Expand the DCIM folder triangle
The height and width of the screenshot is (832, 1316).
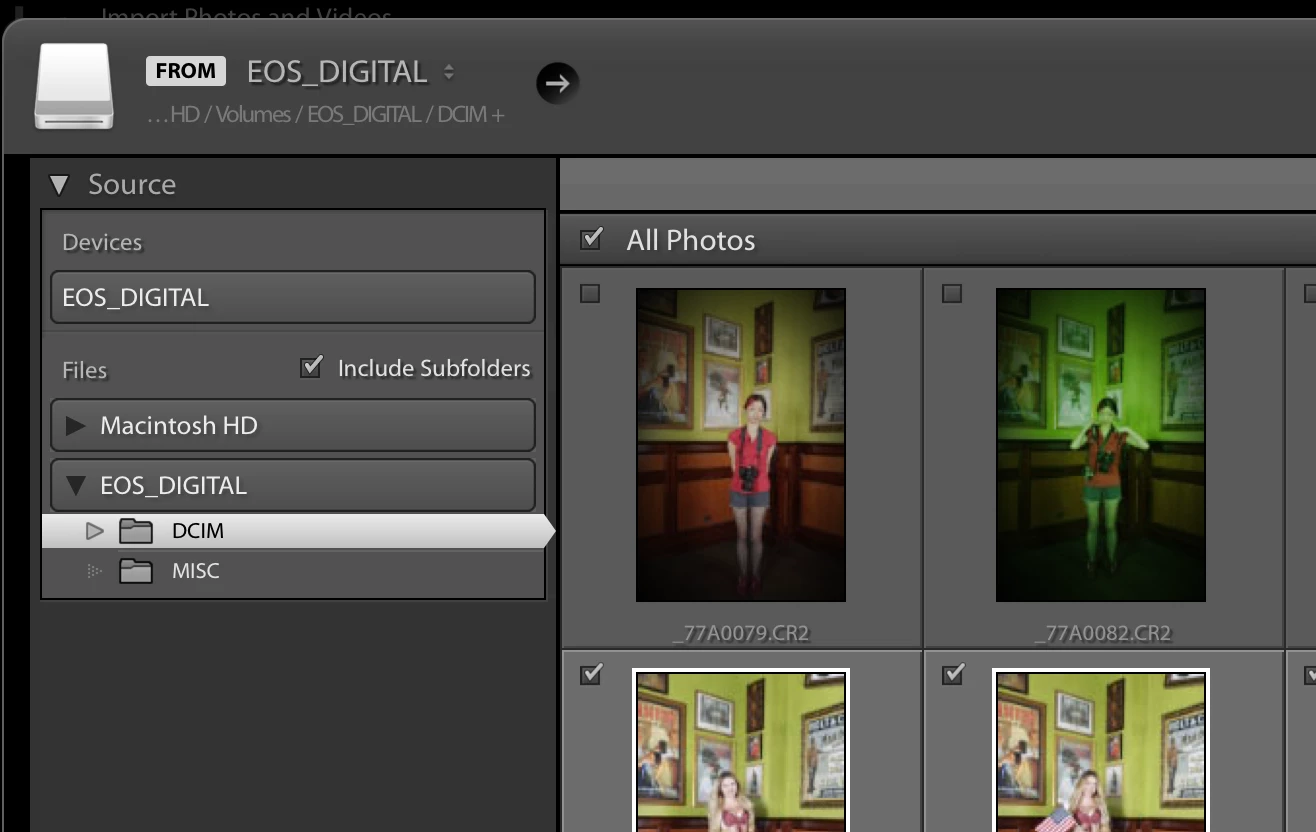pyautogui.click(x=95, y=531)
